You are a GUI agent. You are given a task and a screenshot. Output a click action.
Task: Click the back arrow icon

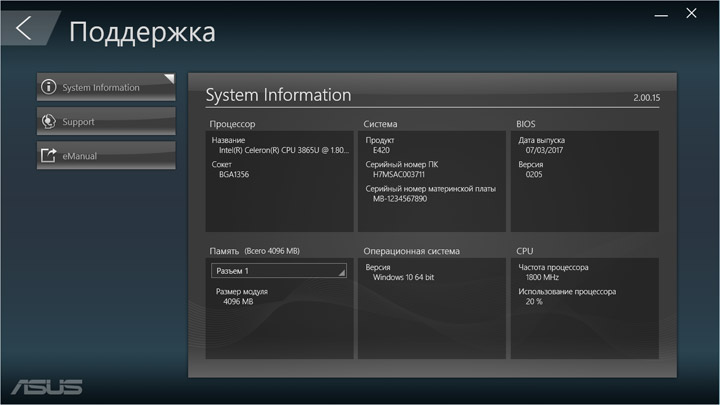24,28
